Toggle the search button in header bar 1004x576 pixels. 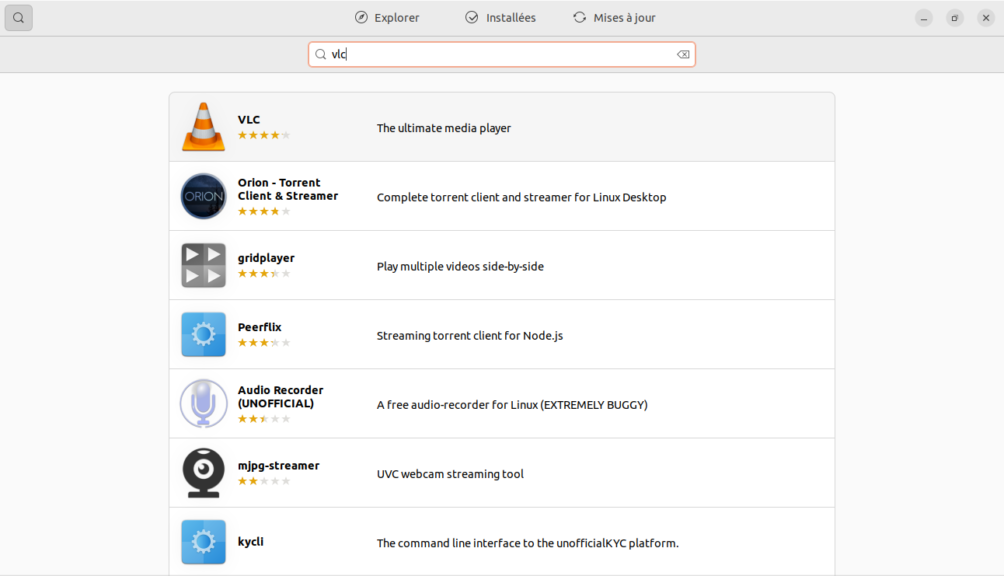19,18
